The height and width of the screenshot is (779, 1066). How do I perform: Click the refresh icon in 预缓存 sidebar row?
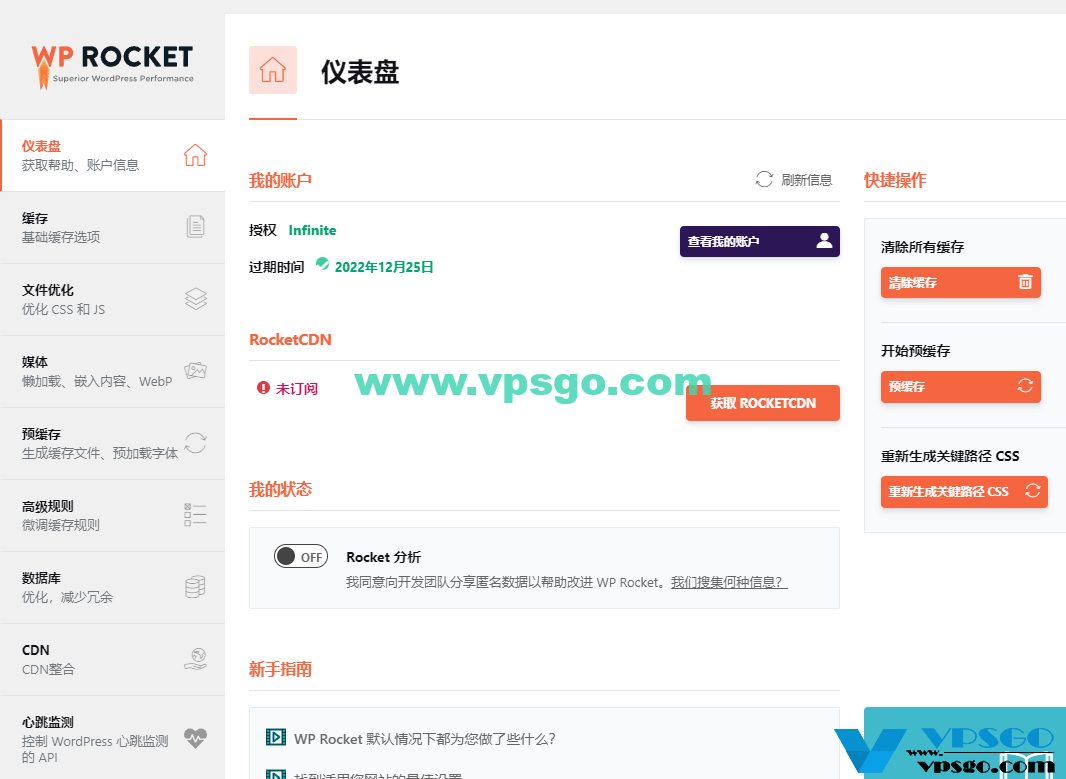[195, 443]
